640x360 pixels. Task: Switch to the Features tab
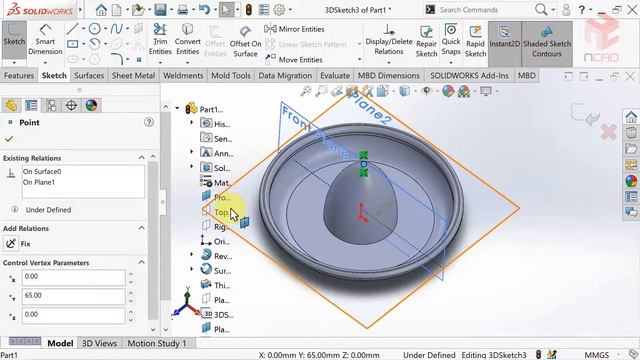(19, 76)
